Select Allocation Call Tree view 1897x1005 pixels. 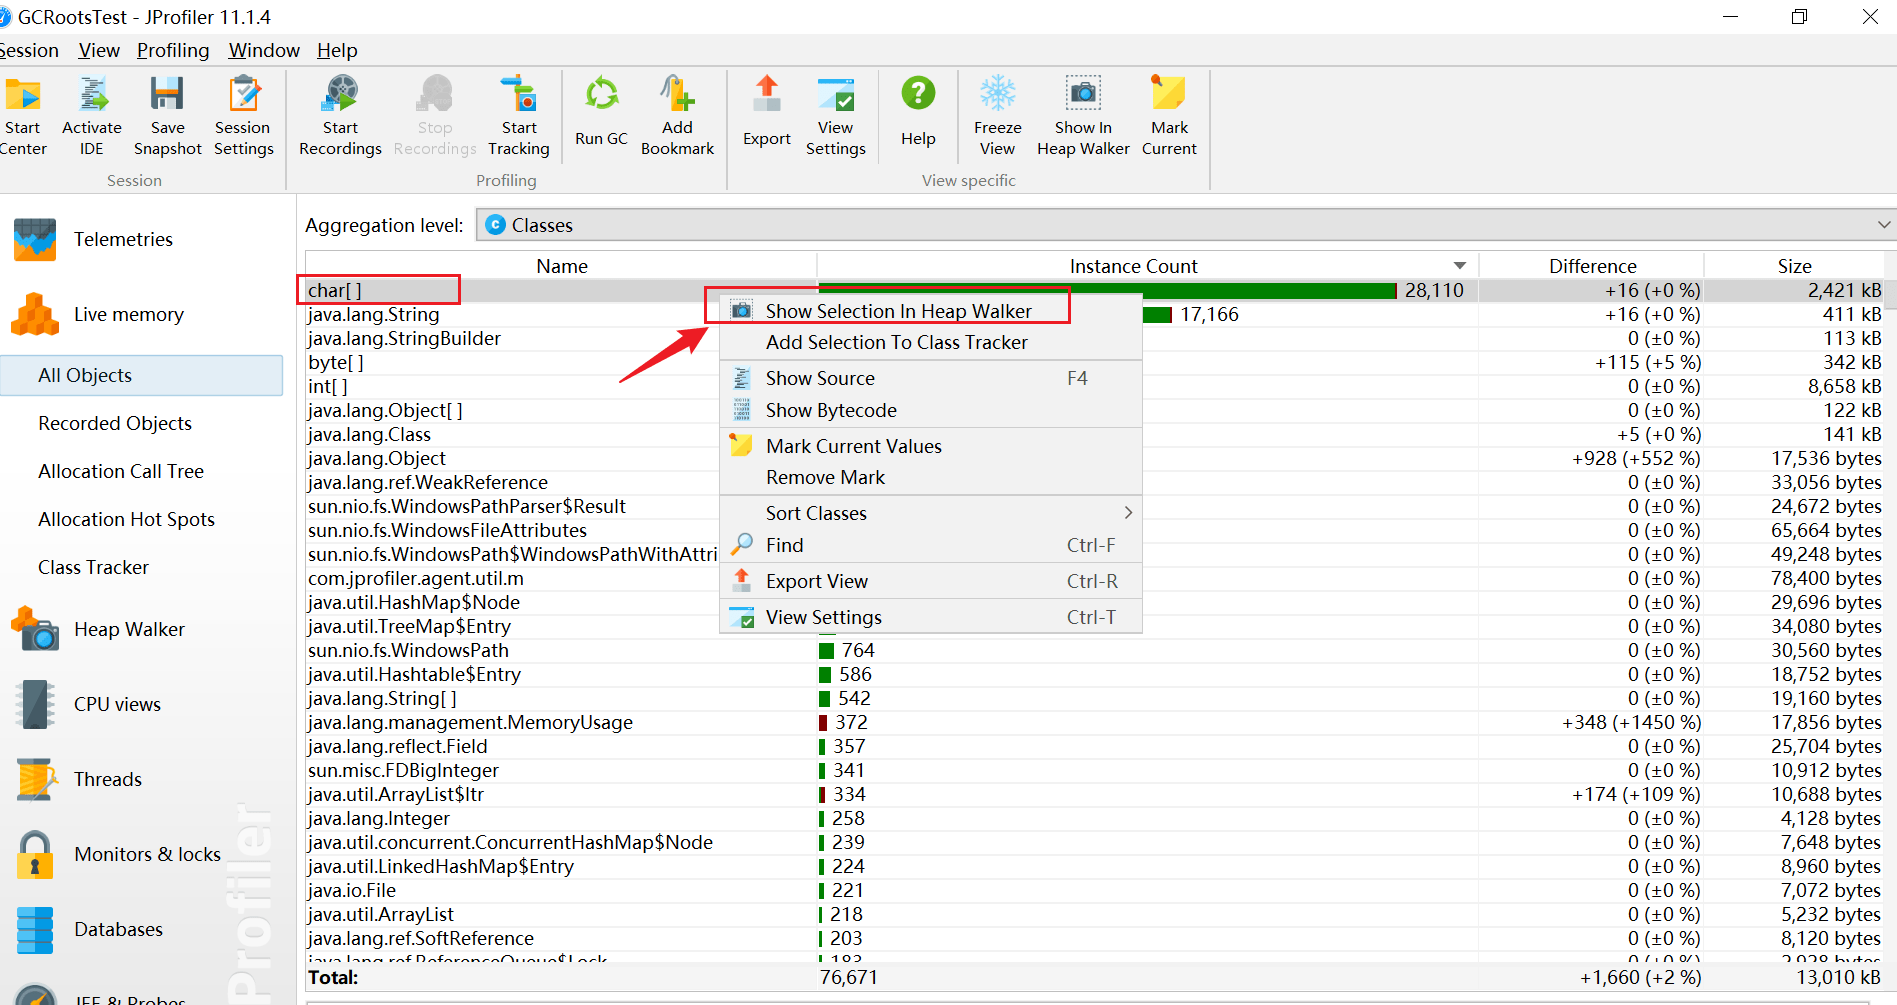point(121,471)
